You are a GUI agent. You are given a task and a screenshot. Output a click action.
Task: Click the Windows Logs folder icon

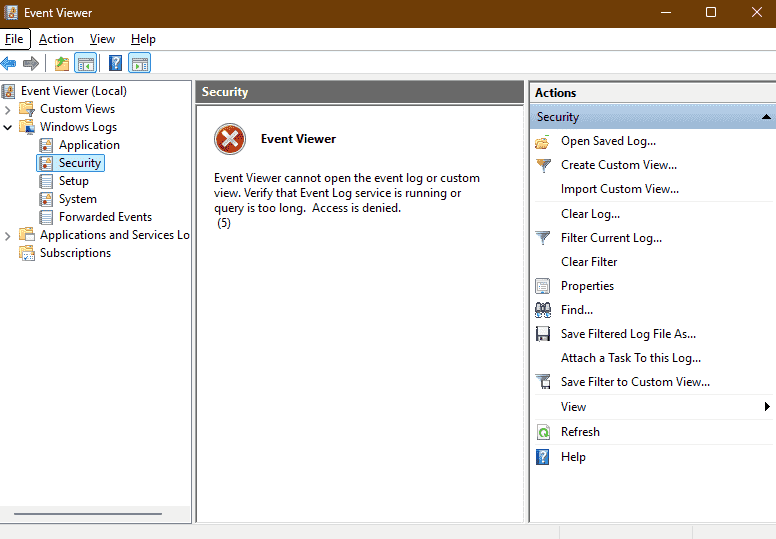(27, 127)
